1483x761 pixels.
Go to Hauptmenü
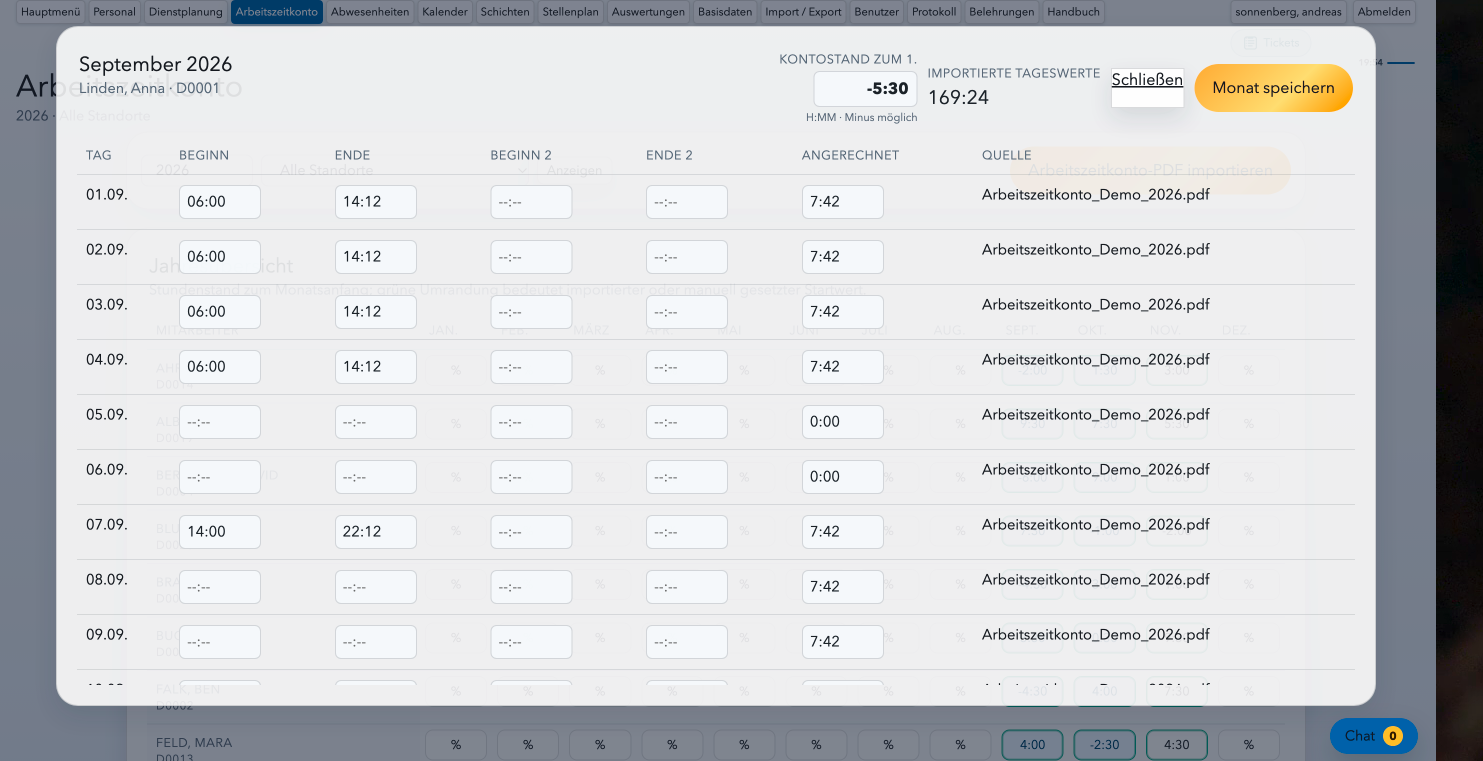(51, 12)
